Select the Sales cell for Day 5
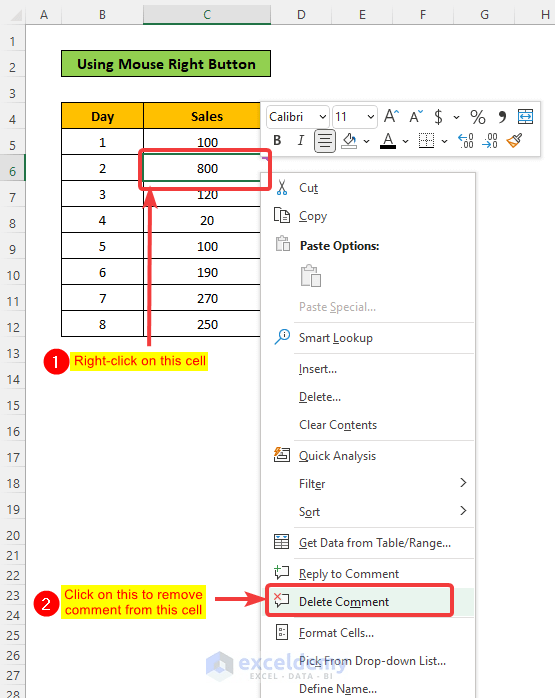 (x=202, y=246)
